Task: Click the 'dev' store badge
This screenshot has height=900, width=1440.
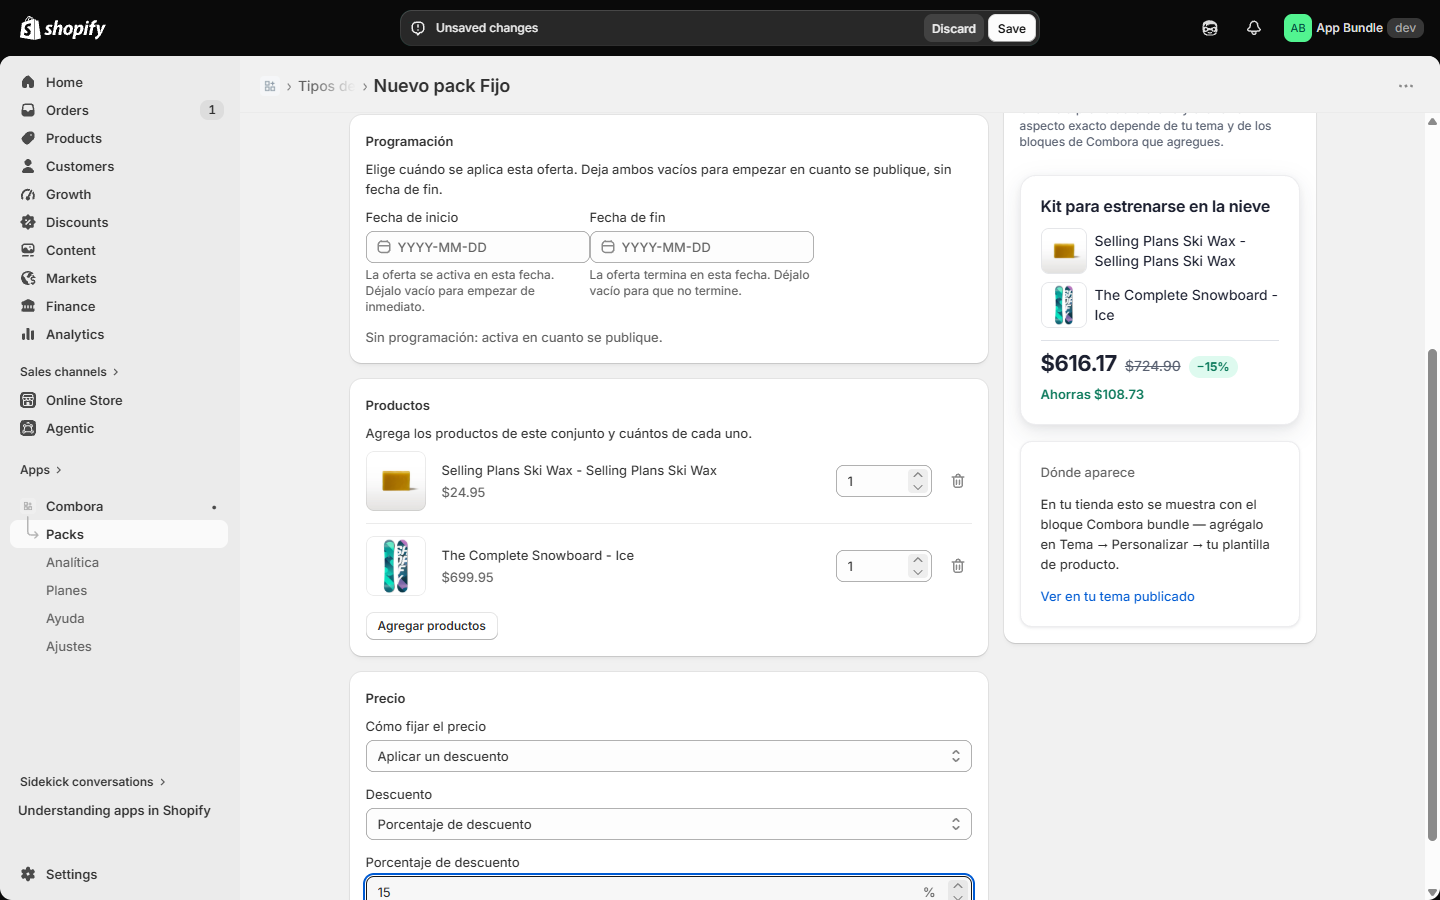Action: 1405,28
